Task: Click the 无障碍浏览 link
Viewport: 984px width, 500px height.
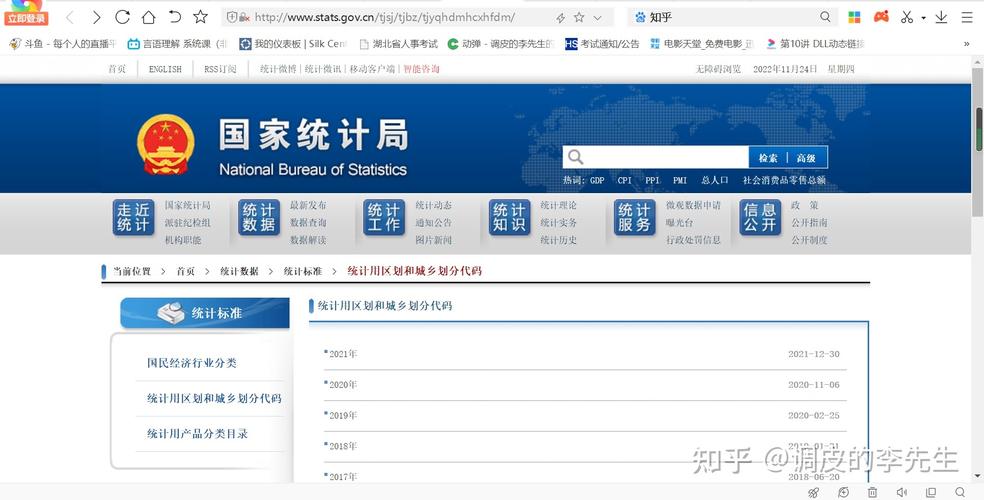Action: coord(718,69)
